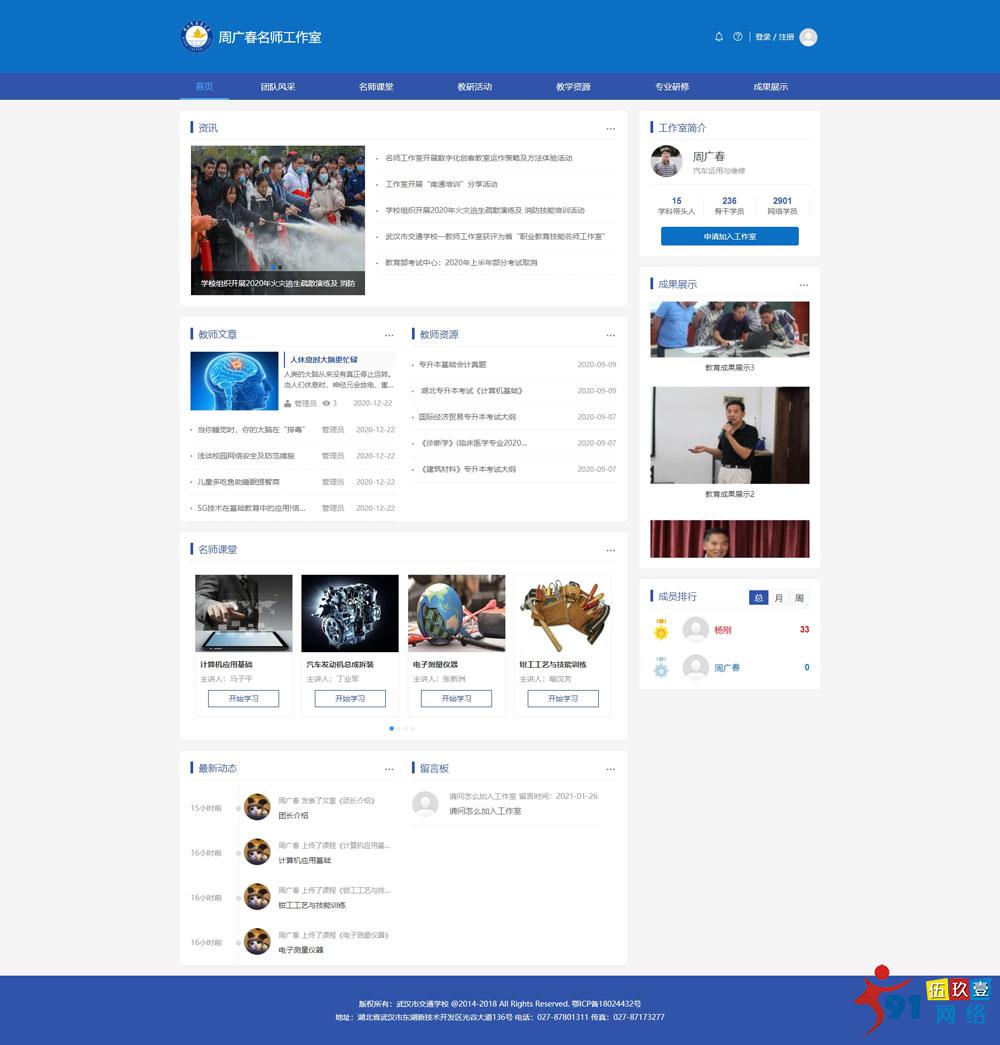This screenshot has height=1045, width=1000.
Task: Switch ranking to 月 tab
Action: pyautogui.click(x=779, y=598)
